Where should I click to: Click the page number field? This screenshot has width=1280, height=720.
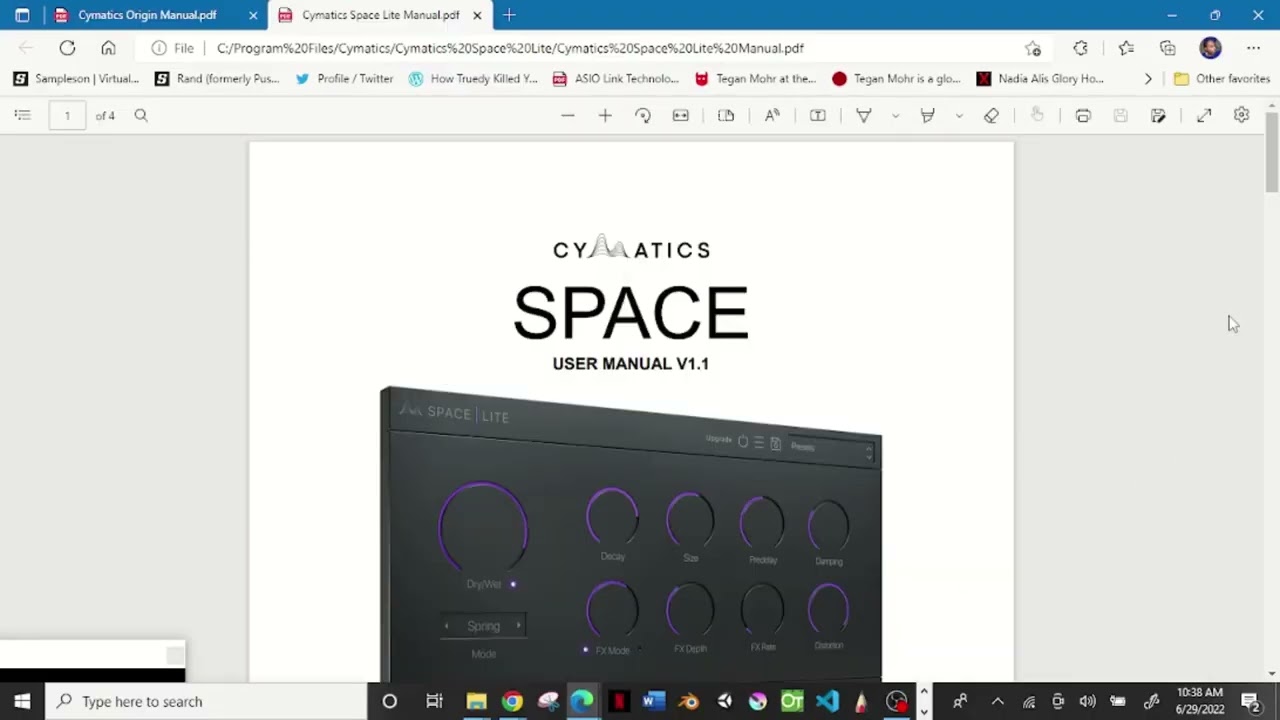click(67, 116)
